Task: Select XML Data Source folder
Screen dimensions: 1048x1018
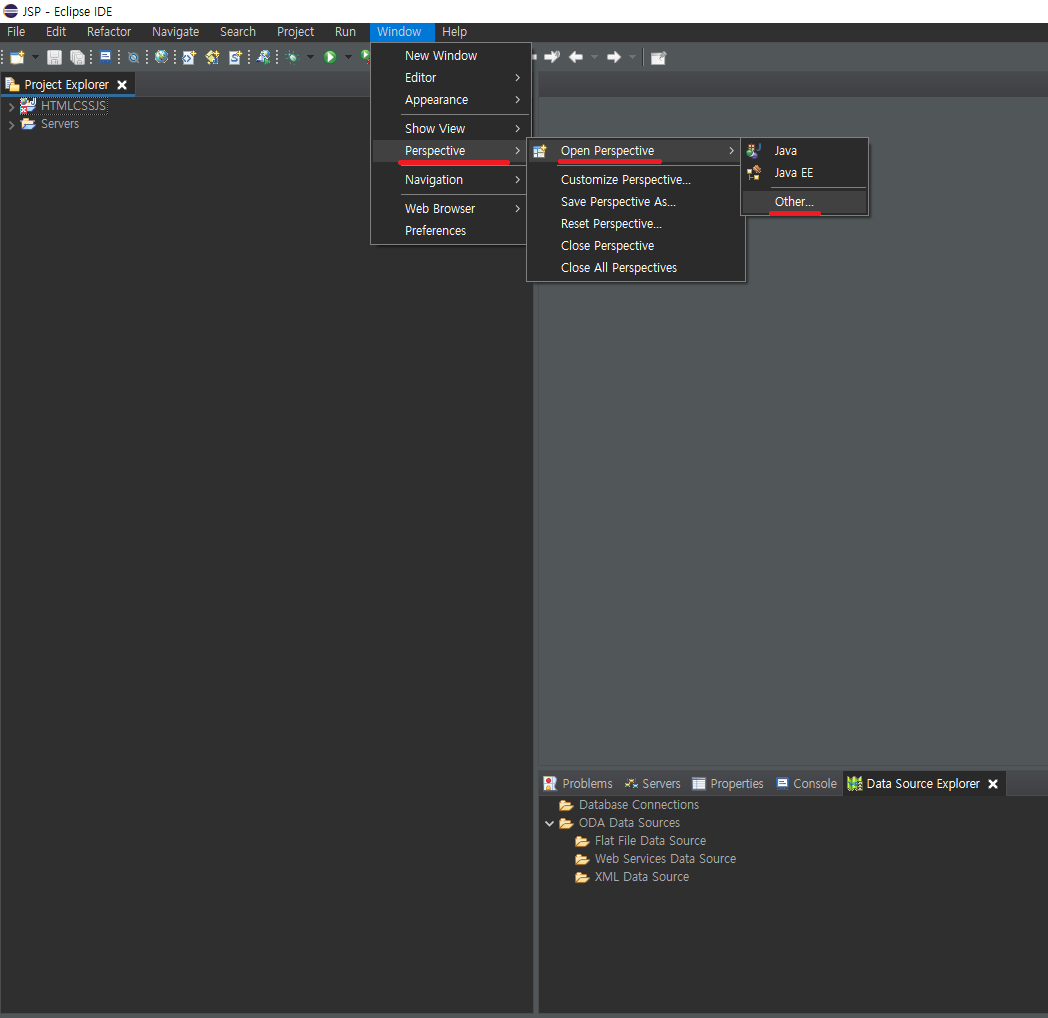Action: (x=642, y=877)
